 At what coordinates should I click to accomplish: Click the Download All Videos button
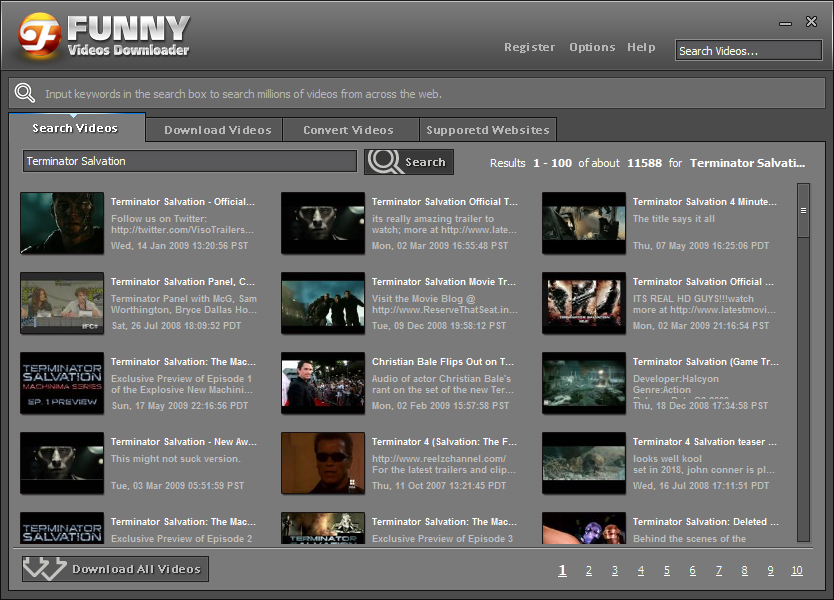(115, 569)
